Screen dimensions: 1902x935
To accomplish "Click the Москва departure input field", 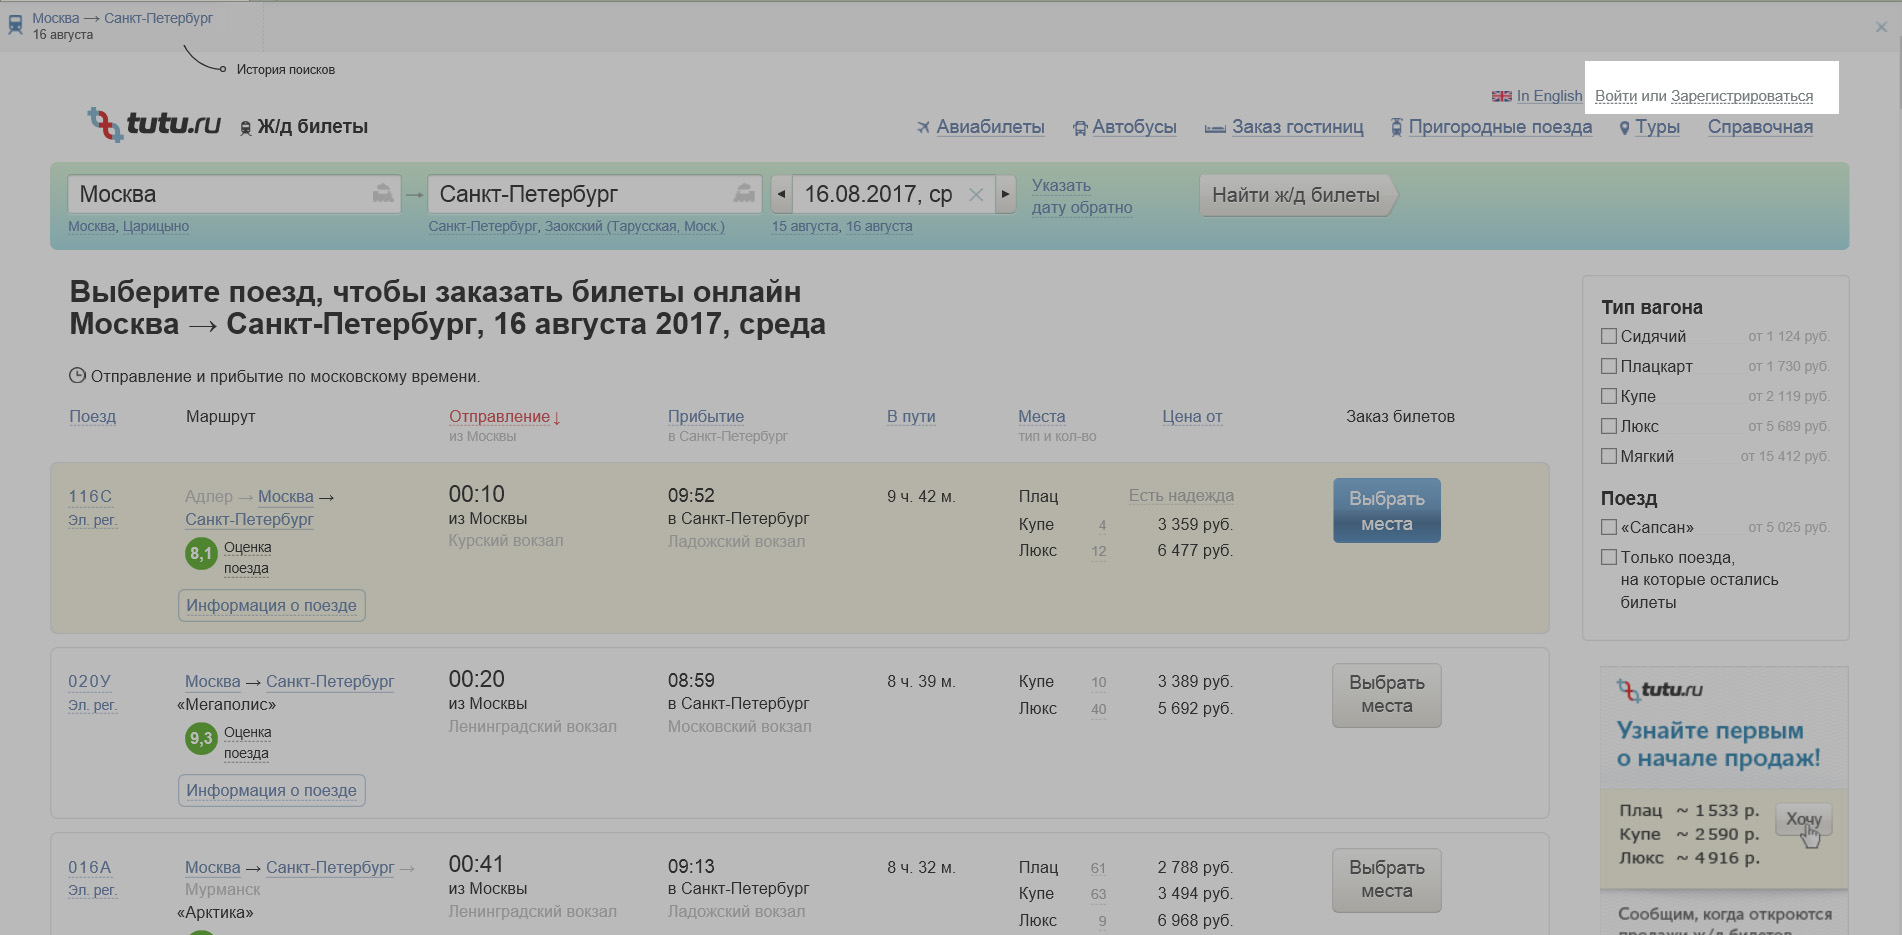I will coord(220,194).
